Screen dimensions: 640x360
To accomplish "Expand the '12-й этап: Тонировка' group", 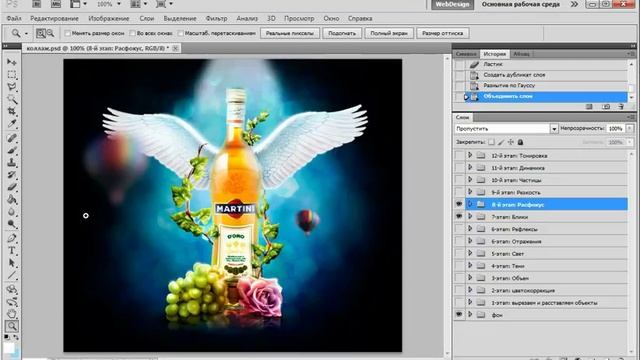I will [x=470, y=155].
